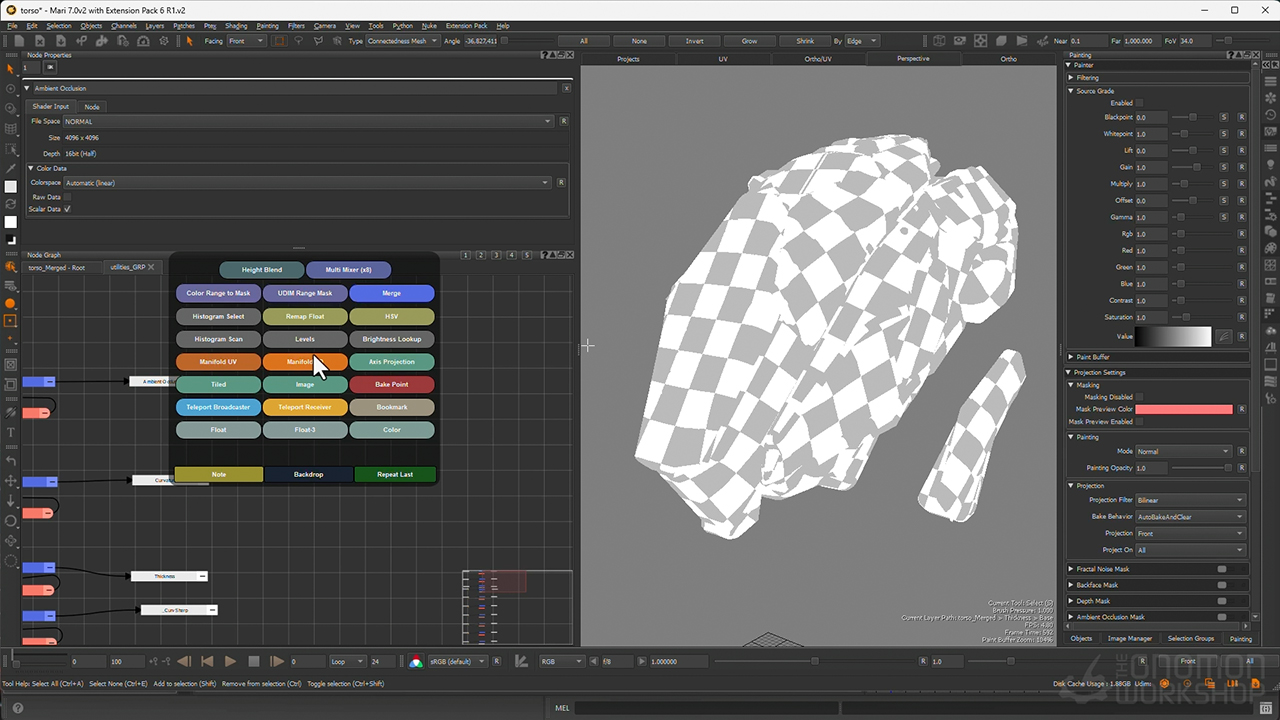
Task: Uncheck the Scalar Data checkbox
Action: [x=67, y=209]
